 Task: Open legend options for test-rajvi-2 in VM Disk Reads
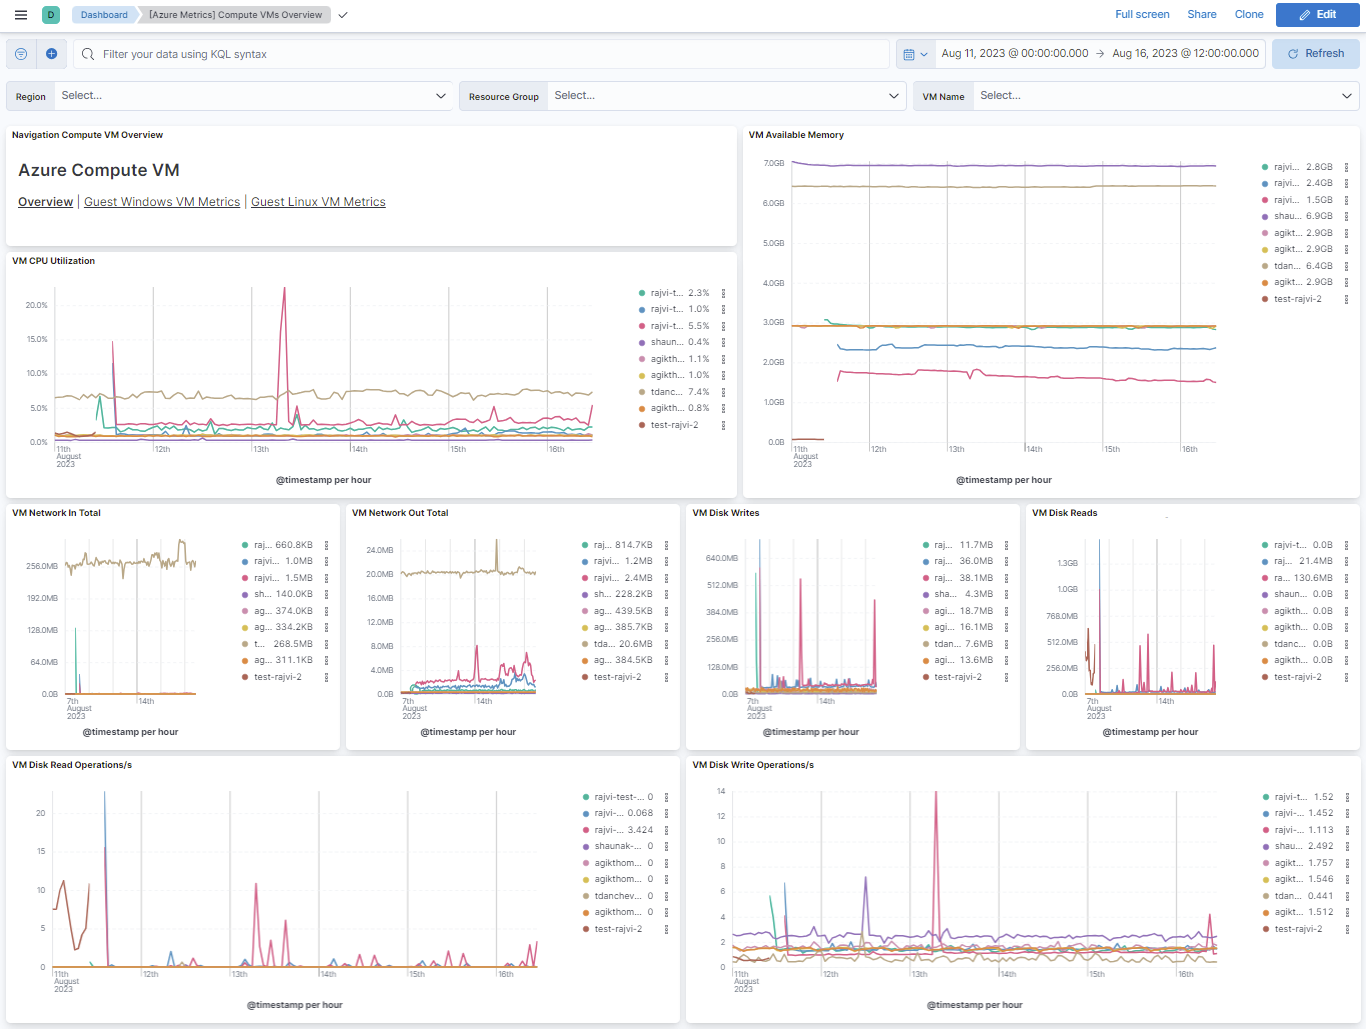coord(1346,677)
